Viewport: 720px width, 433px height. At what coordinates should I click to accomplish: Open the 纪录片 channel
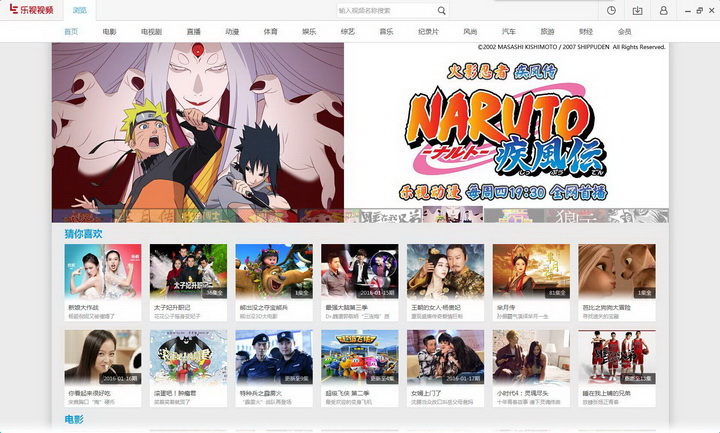tap(428, 32)
